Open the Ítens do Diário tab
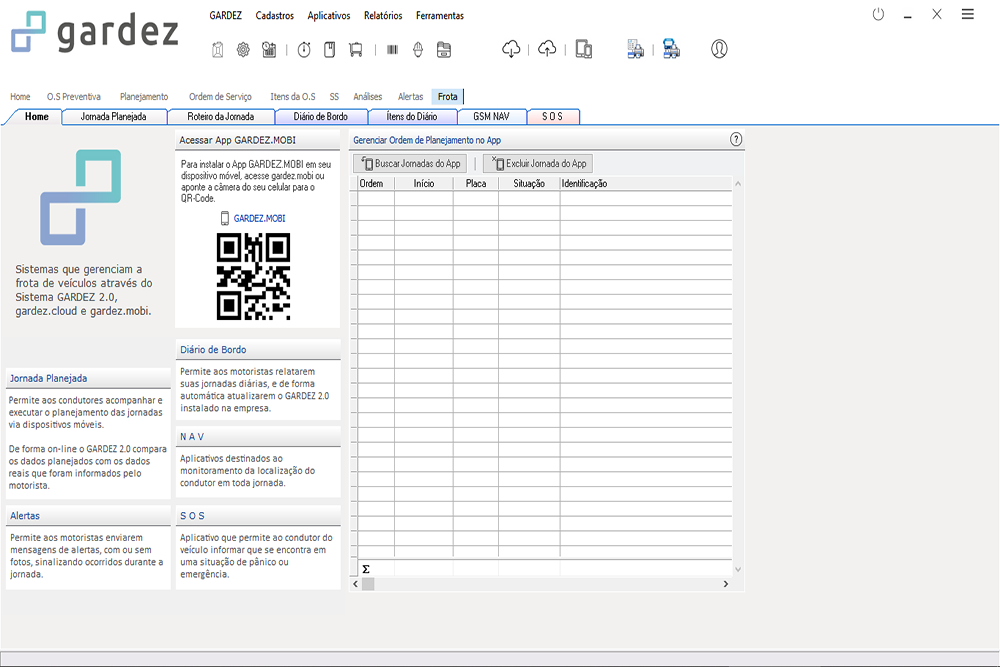This screenshot has width=1000, height=667. pos(412,117)
